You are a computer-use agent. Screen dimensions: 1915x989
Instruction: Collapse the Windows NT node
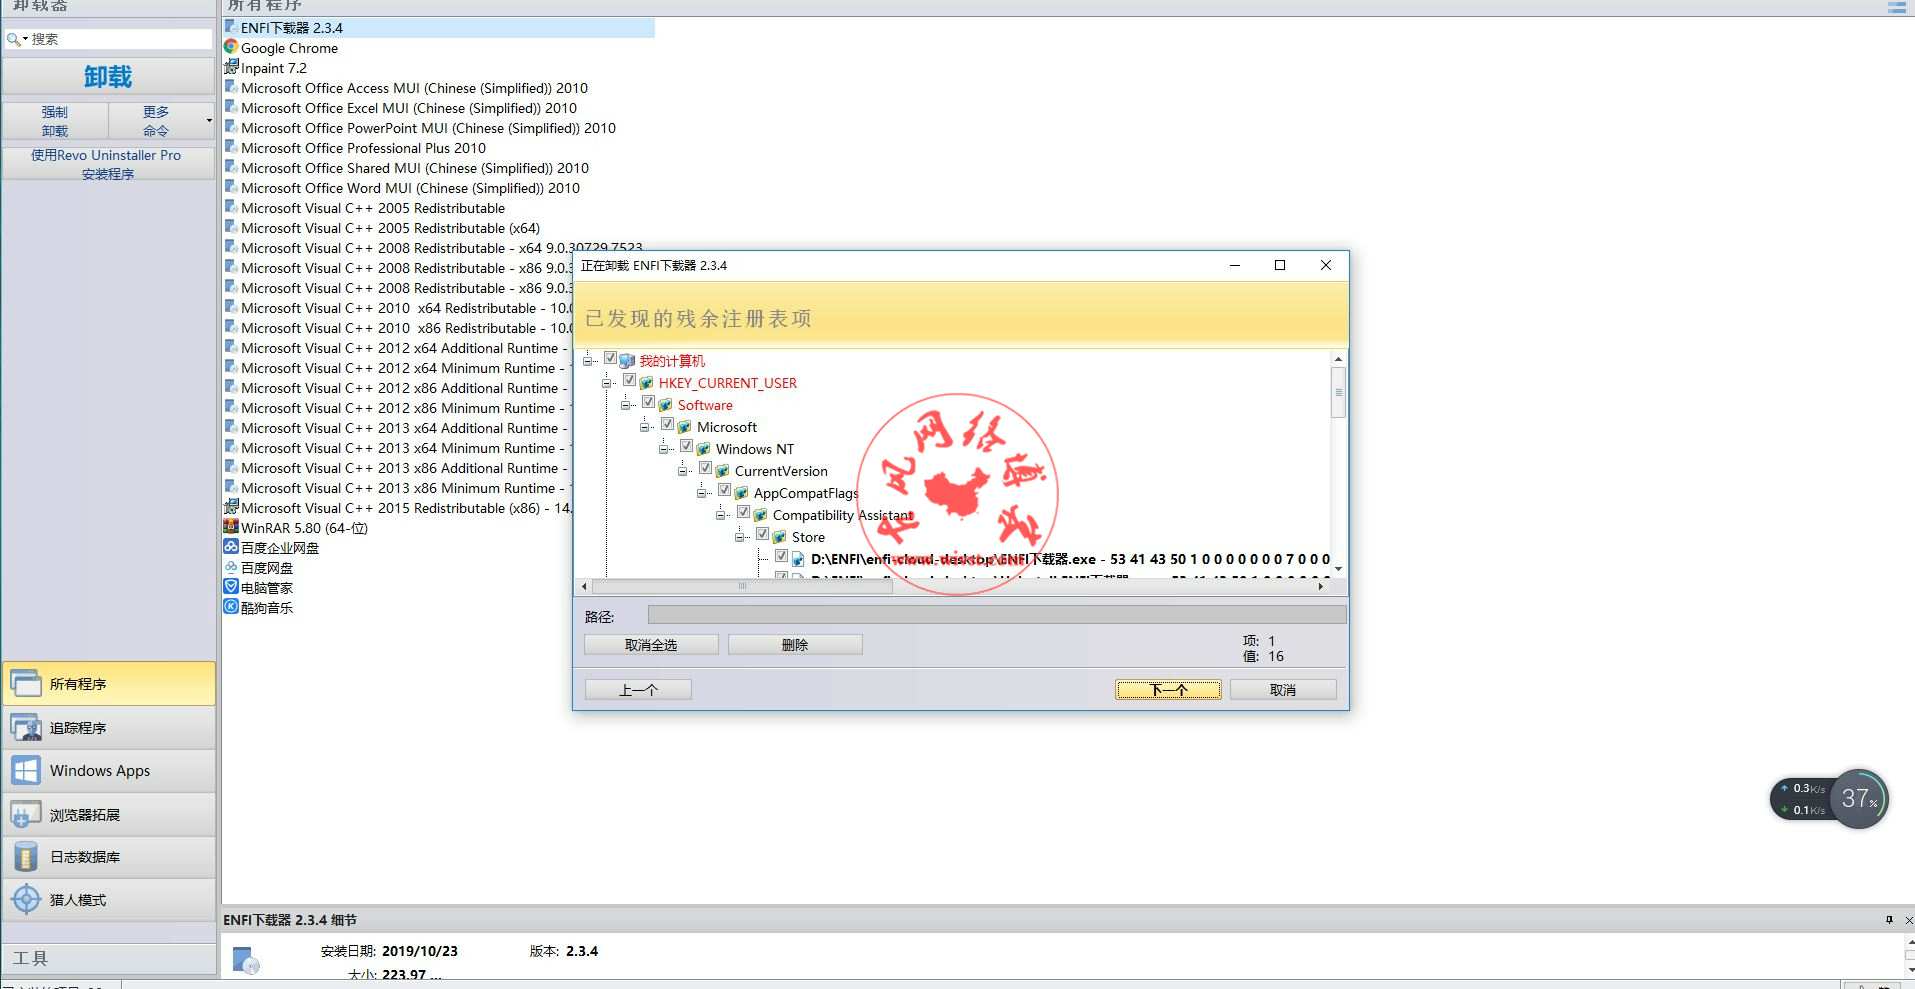[x=664, y=449]
